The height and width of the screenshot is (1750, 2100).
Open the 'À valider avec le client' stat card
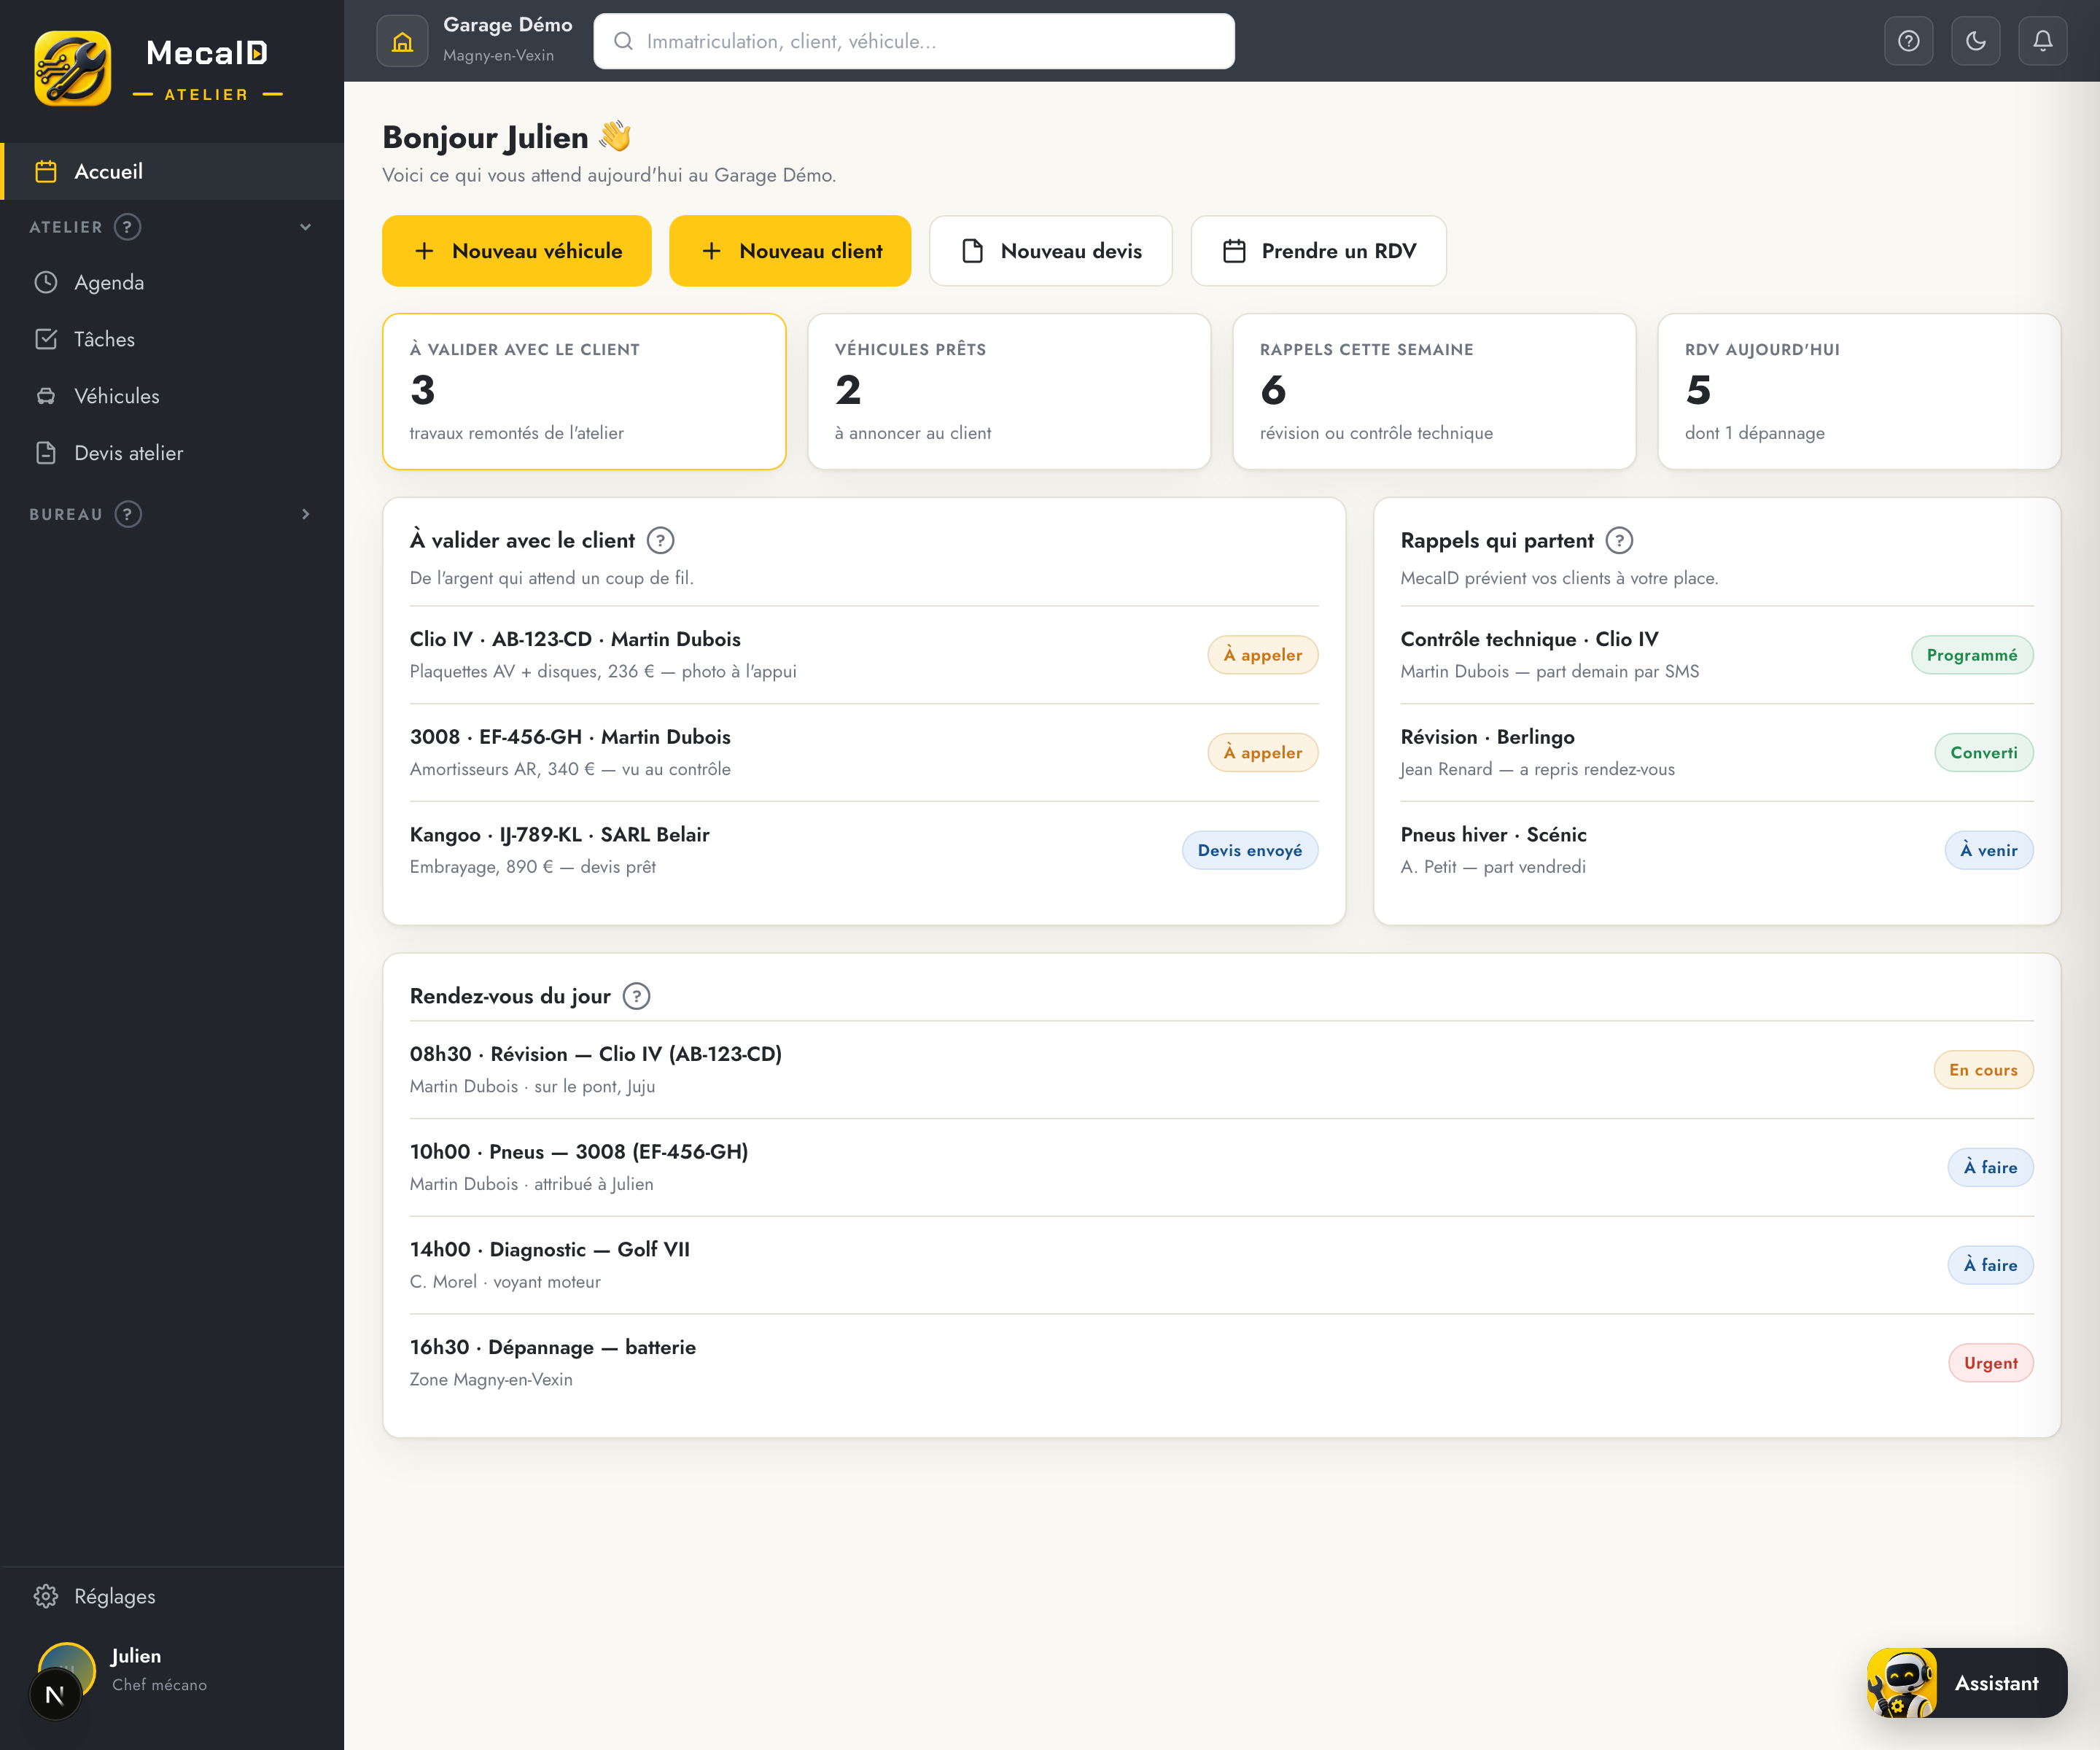(584, 392)
